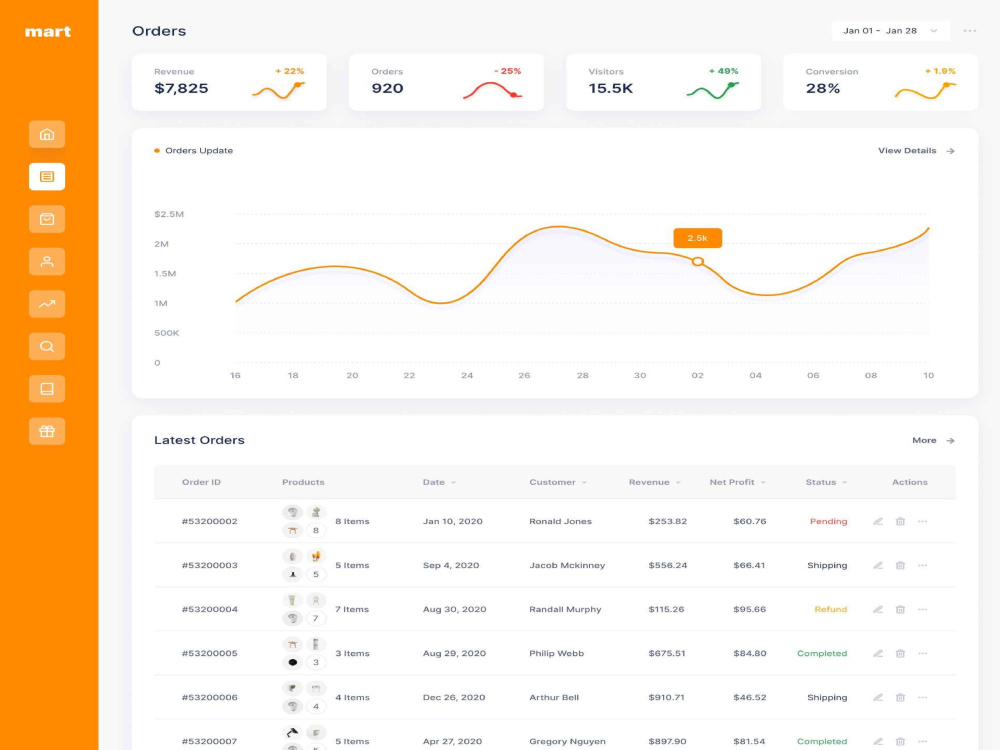Edit Arthur Bell's order with pencil icon

(x=878, y=697)
